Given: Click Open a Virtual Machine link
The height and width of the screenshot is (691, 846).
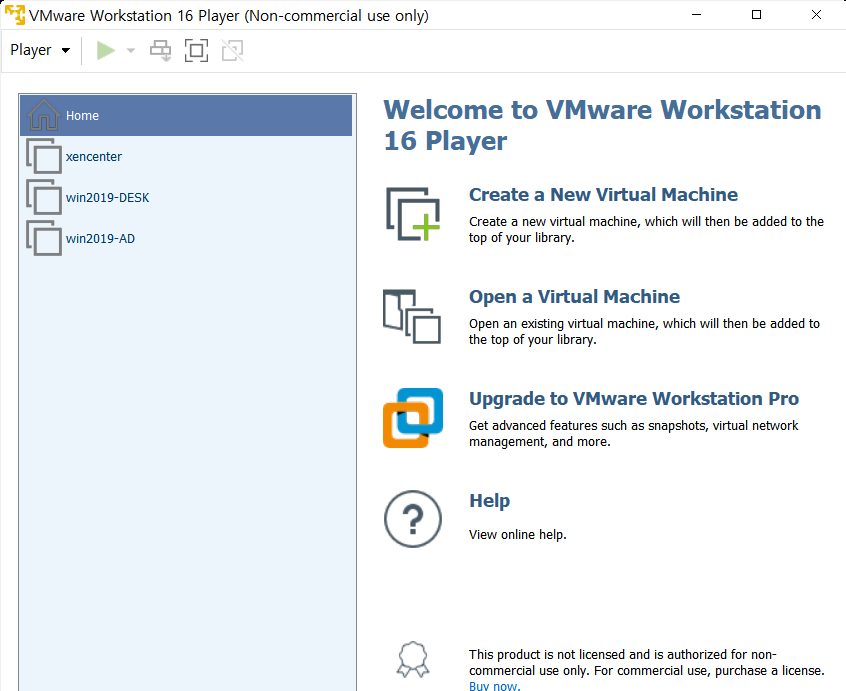Looking at the screenshot, I should (x=574, y=297).
